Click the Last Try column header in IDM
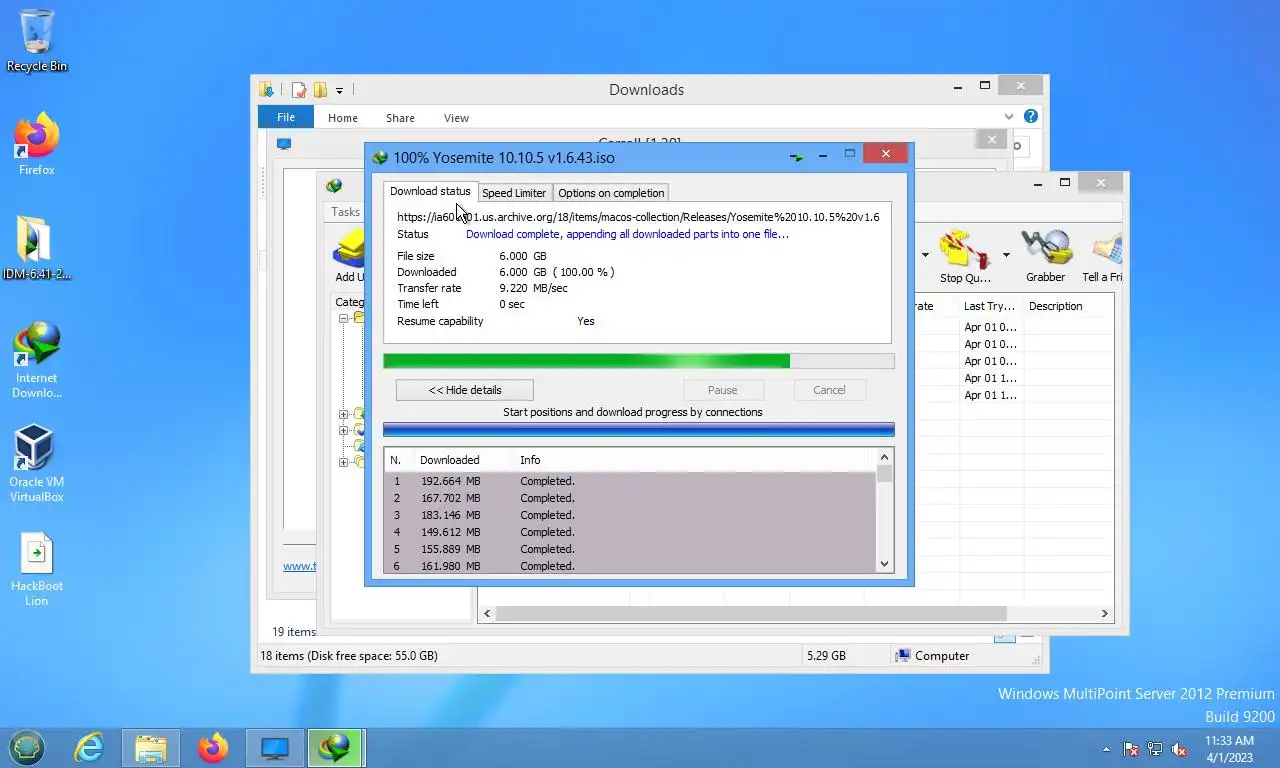The width and height of the screenshot is (1280, 768). (989, 306)
